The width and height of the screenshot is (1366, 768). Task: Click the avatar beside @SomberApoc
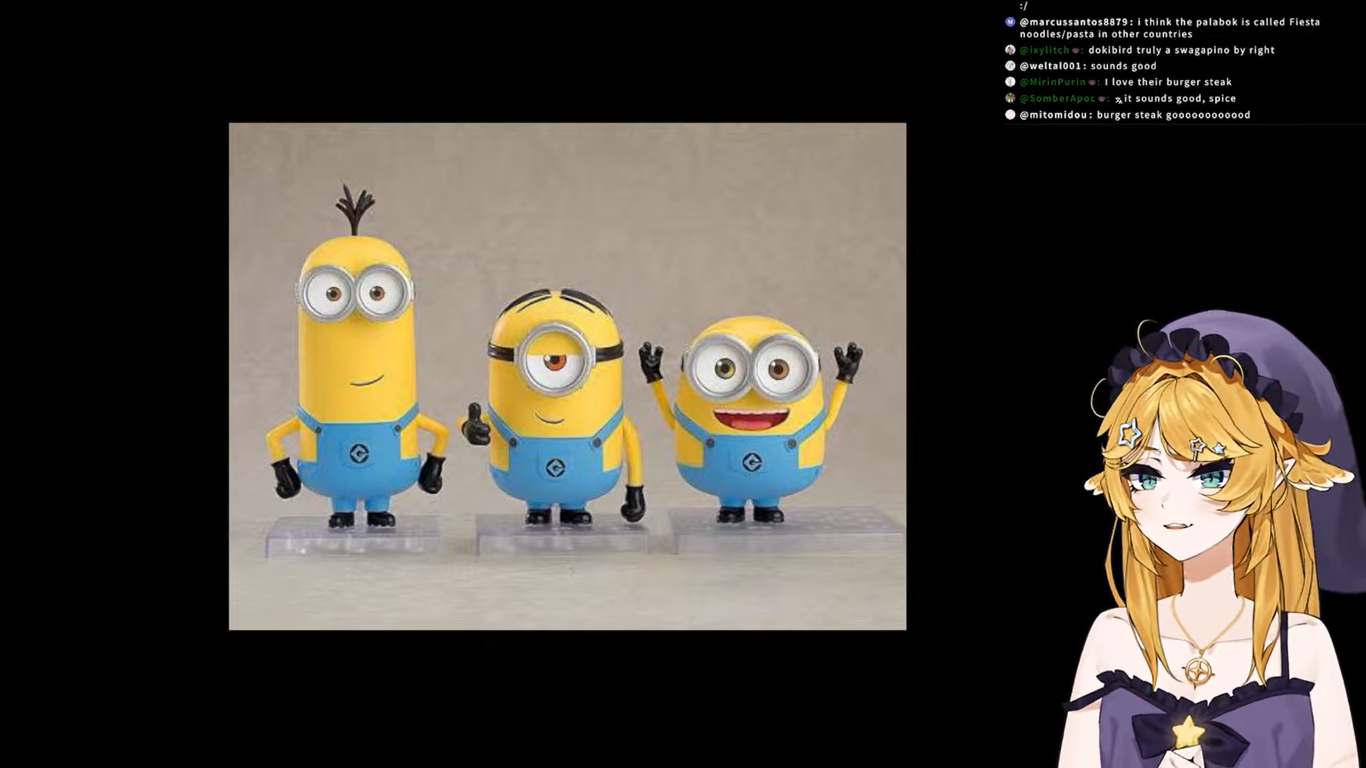(x=1010, y=98)
